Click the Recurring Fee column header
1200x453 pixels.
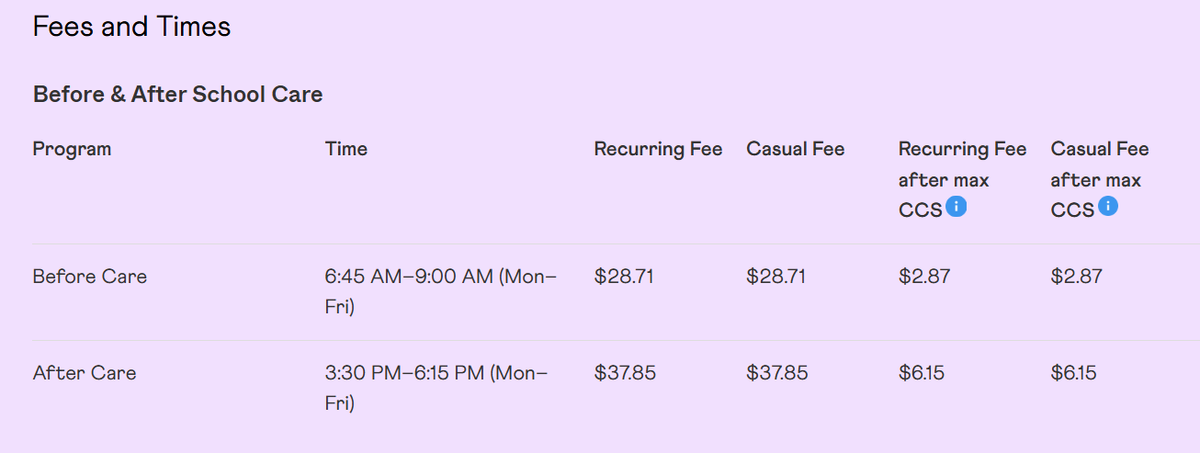point(658,149)
